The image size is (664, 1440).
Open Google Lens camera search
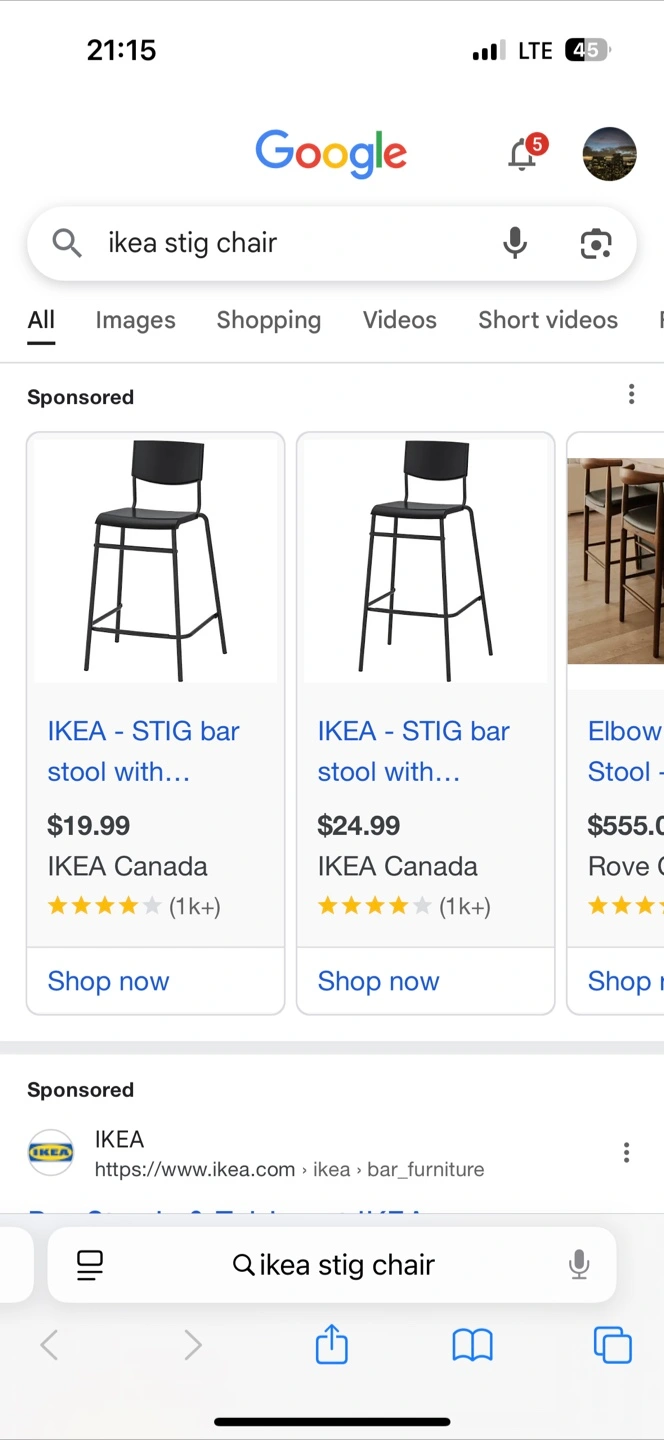click(596, 243)
